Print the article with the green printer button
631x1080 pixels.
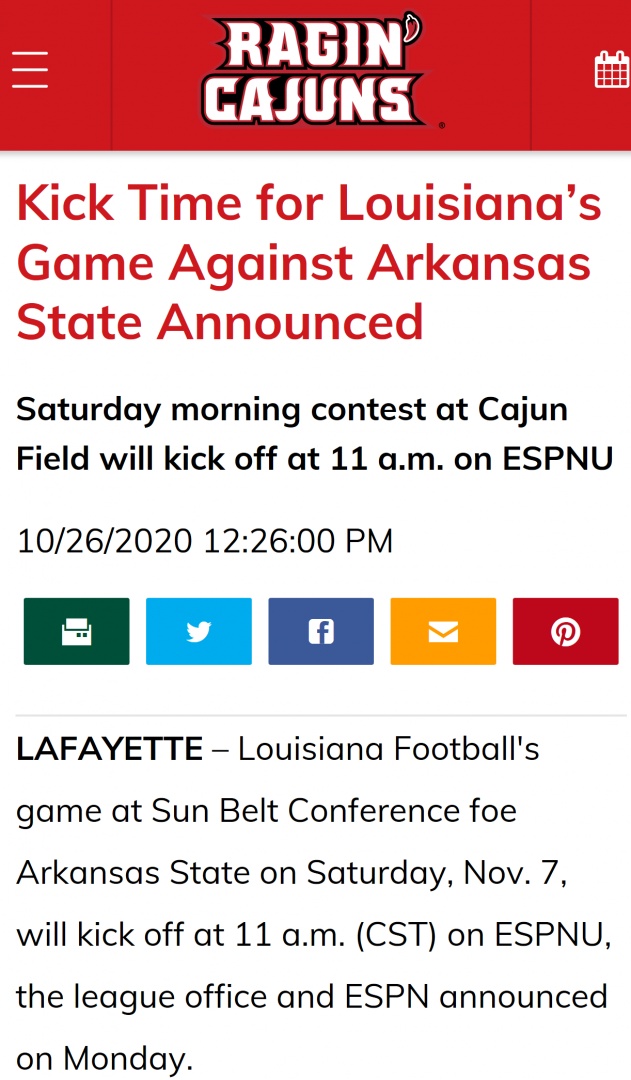tap(77, 631)
